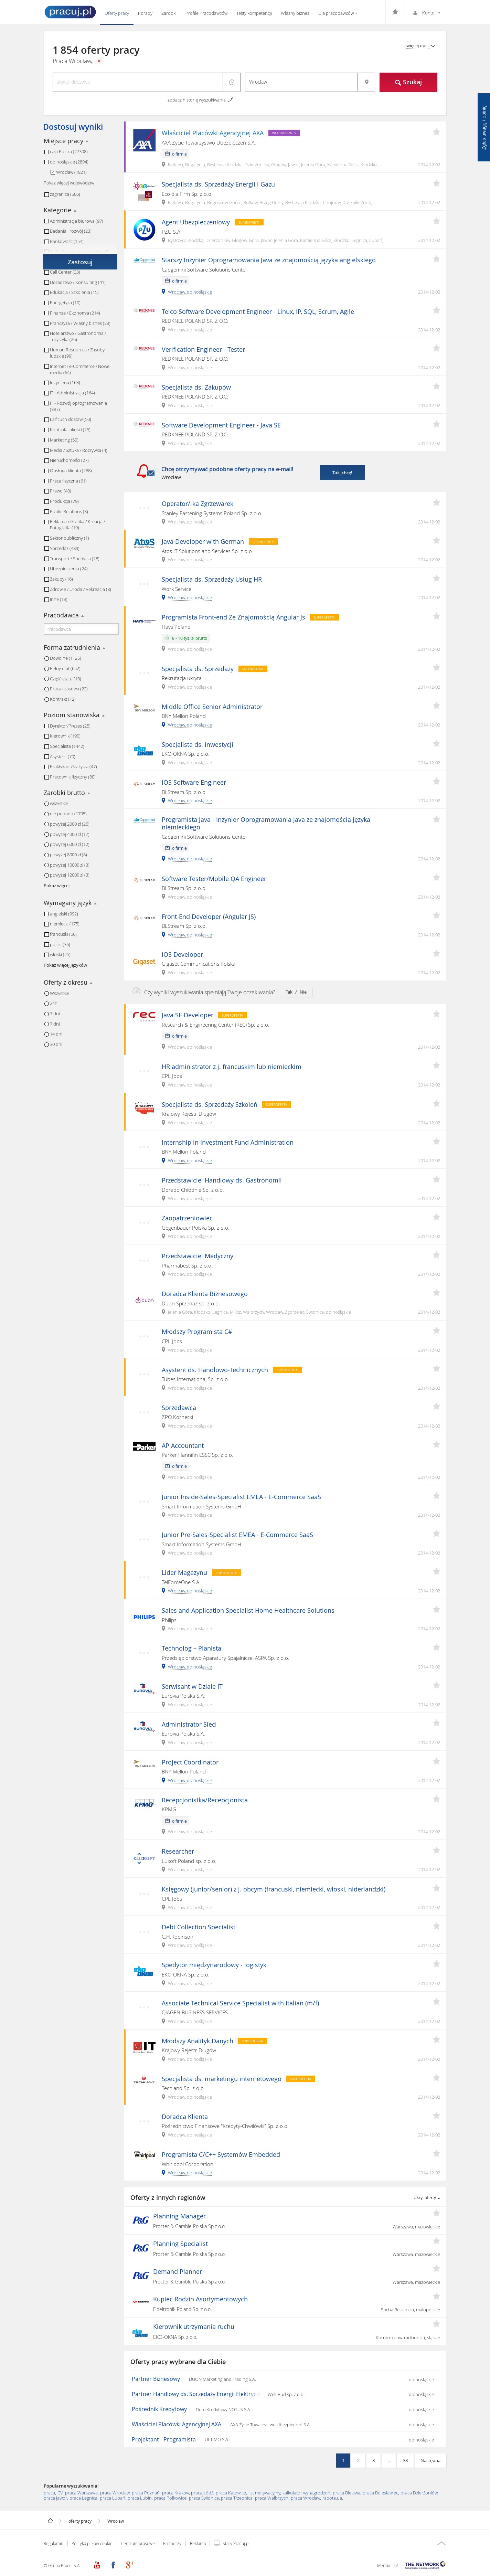Open the Zarobki menu item
490x2576 pixels.
pos(169,13)
